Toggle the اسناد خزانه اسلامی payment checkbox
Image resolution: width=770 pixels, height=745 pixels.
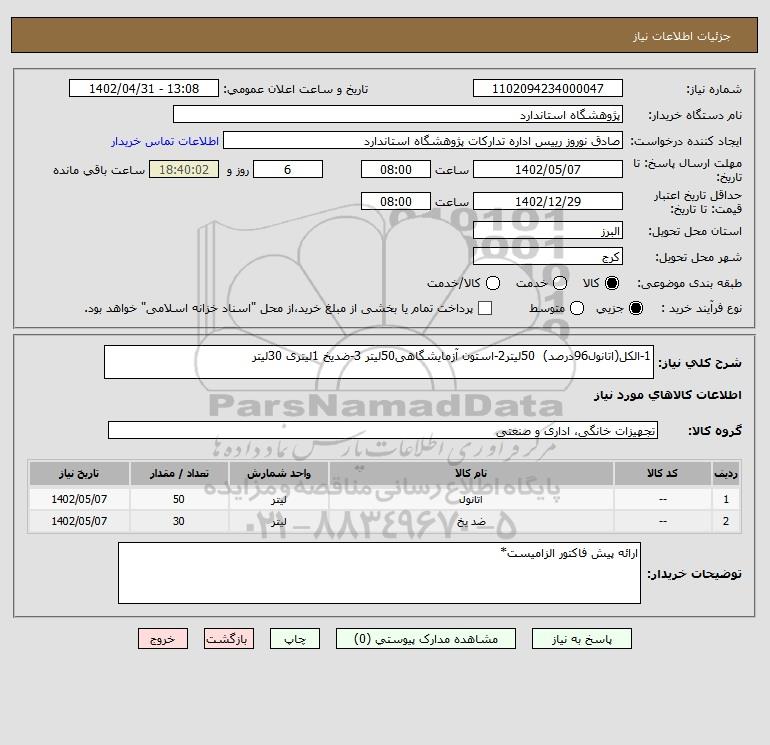(x=485, y=308)
